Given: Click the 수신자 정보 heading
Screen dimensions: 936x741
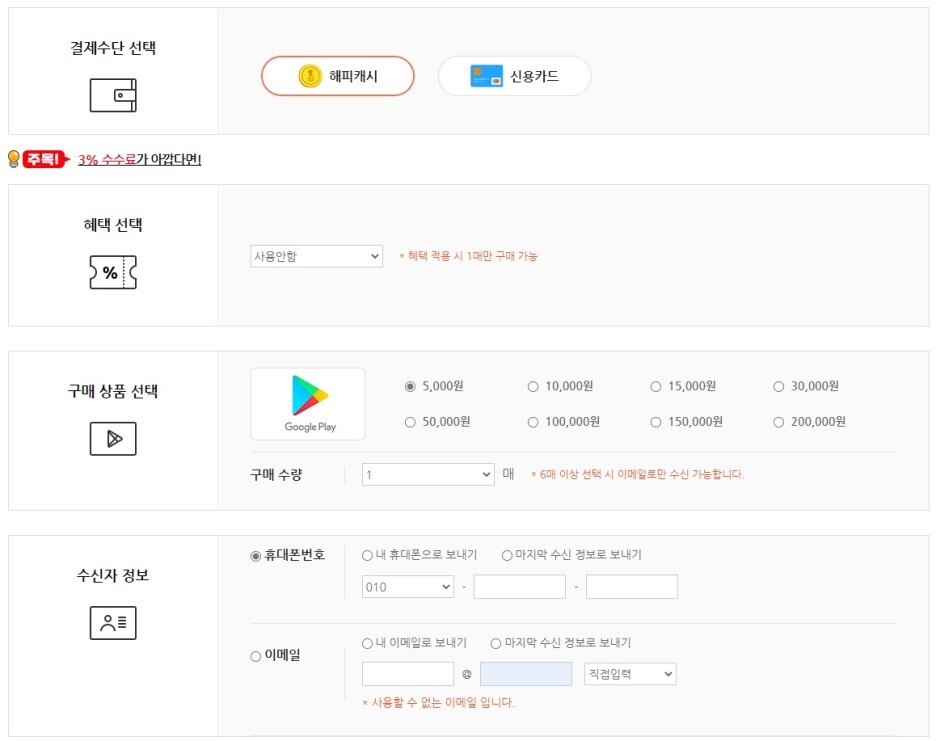Looking at the screenshot, I should pos(113,575).
